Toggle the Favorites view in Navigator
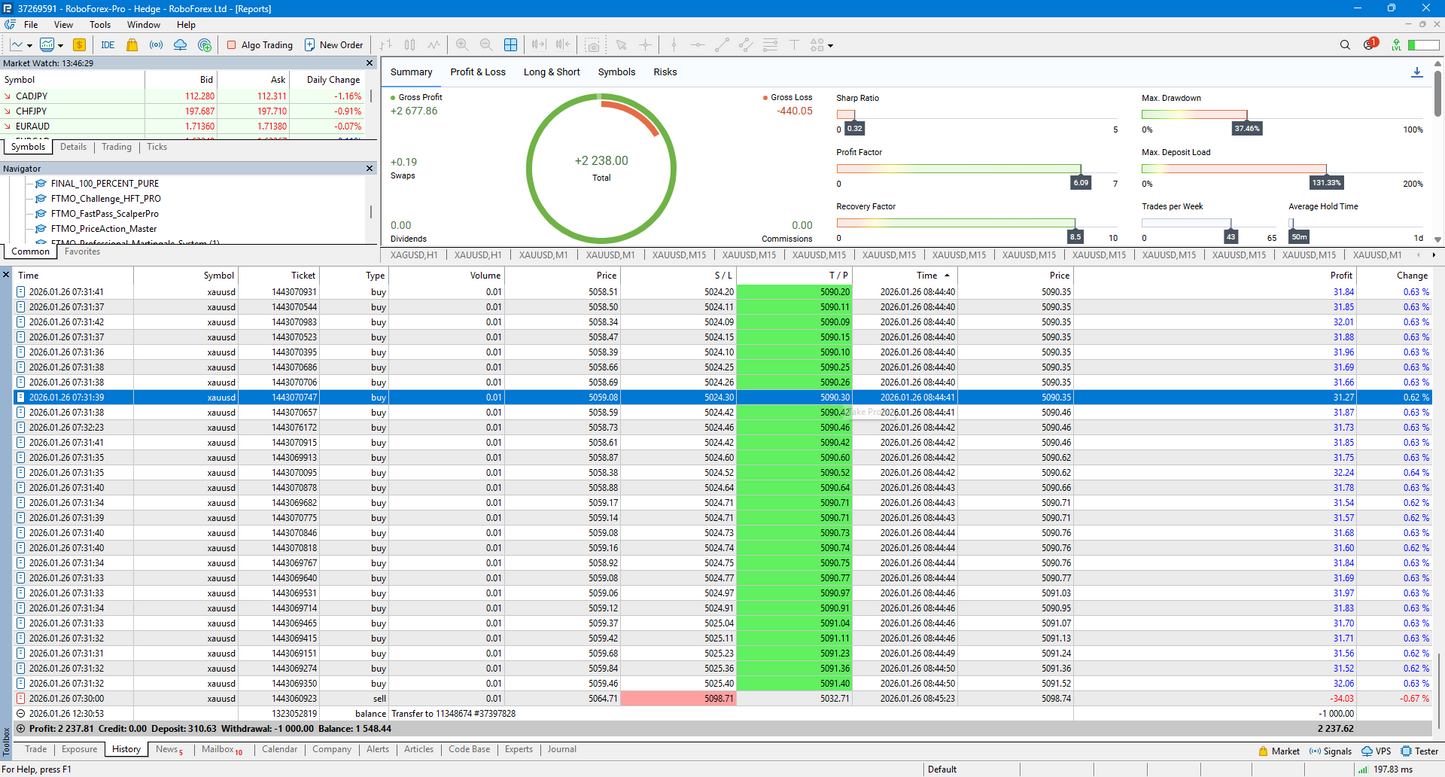The width and height of the screenshot is (1445, 777). coord(82,251)
